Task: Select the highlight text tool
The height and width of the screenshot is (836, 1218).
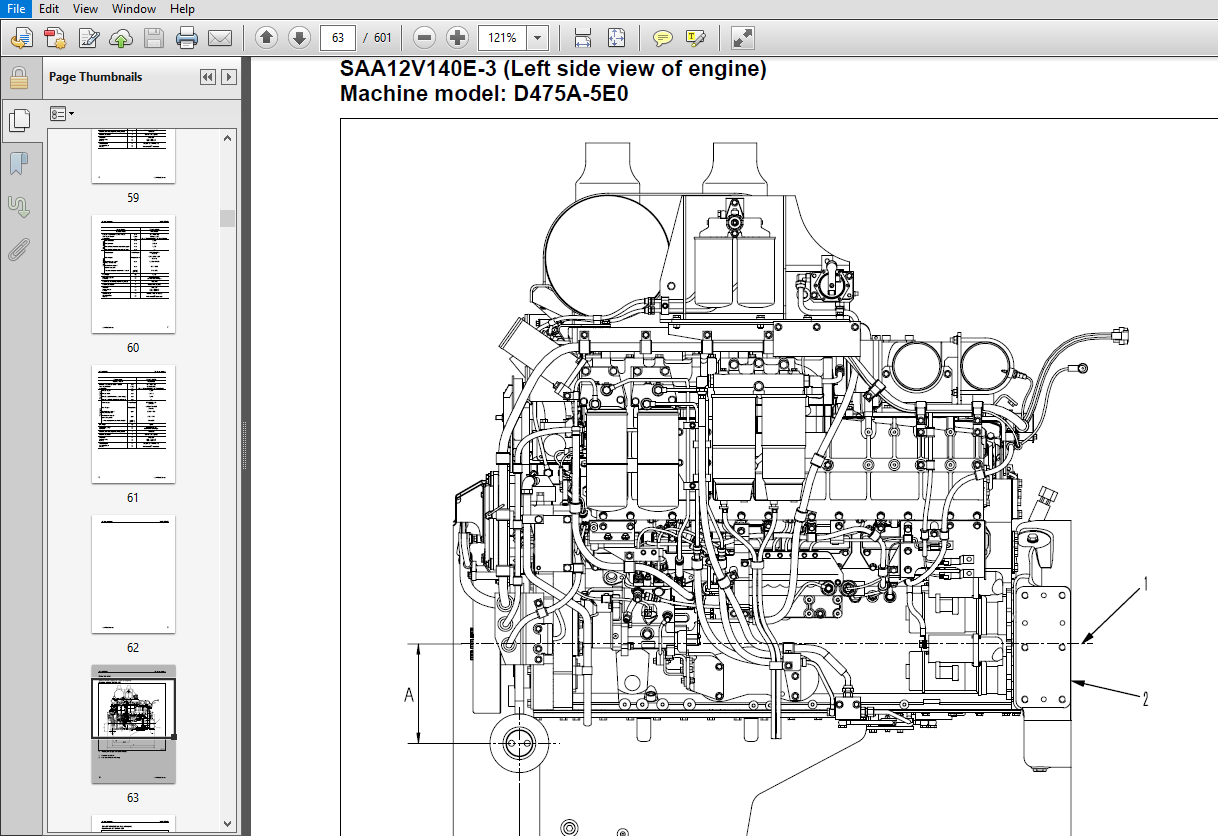Action: 695,38
